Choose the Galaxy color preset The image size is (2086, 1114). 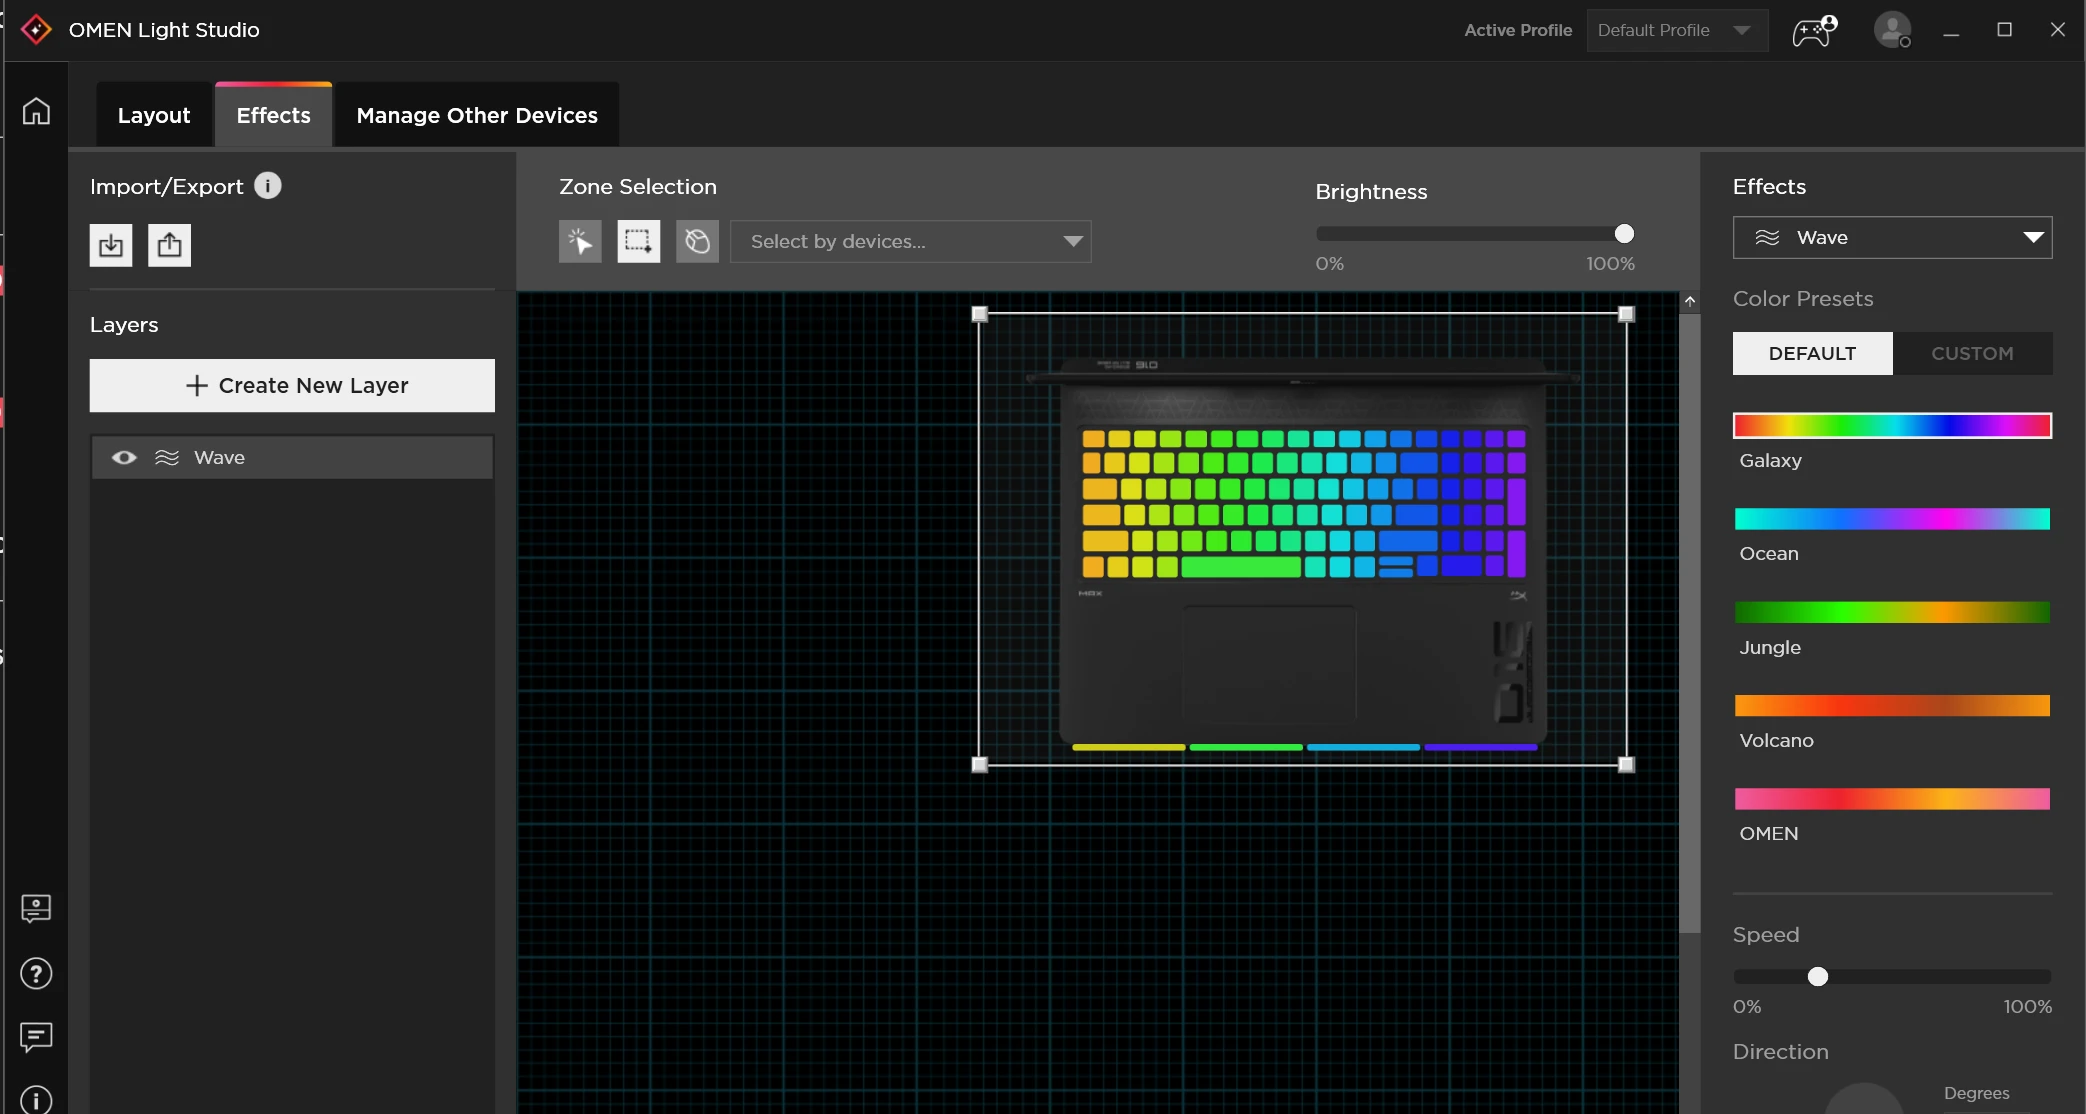1892,426
